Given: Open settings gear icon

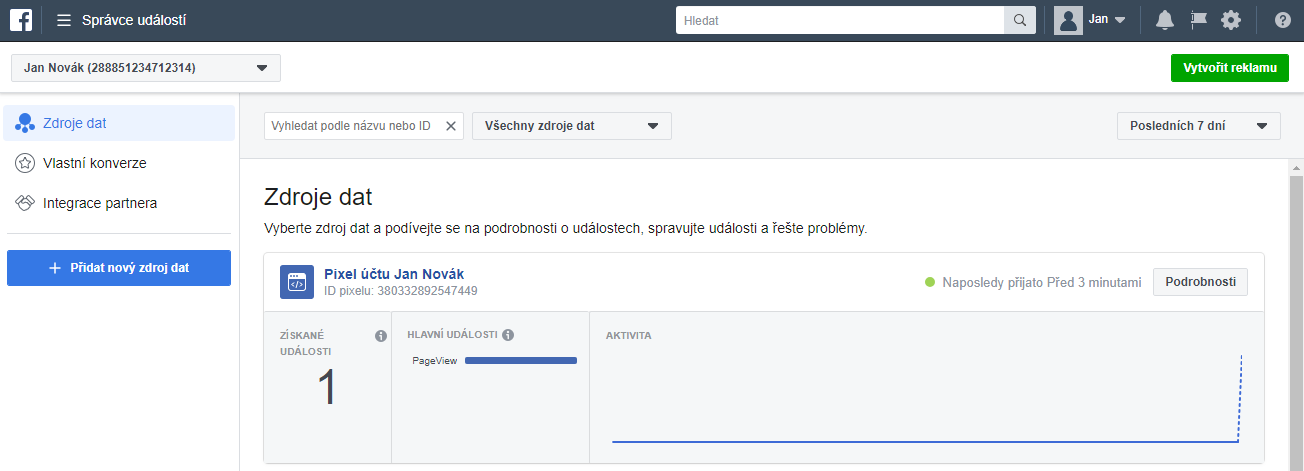Looking at the screenshot, I should click(1231, 20).
